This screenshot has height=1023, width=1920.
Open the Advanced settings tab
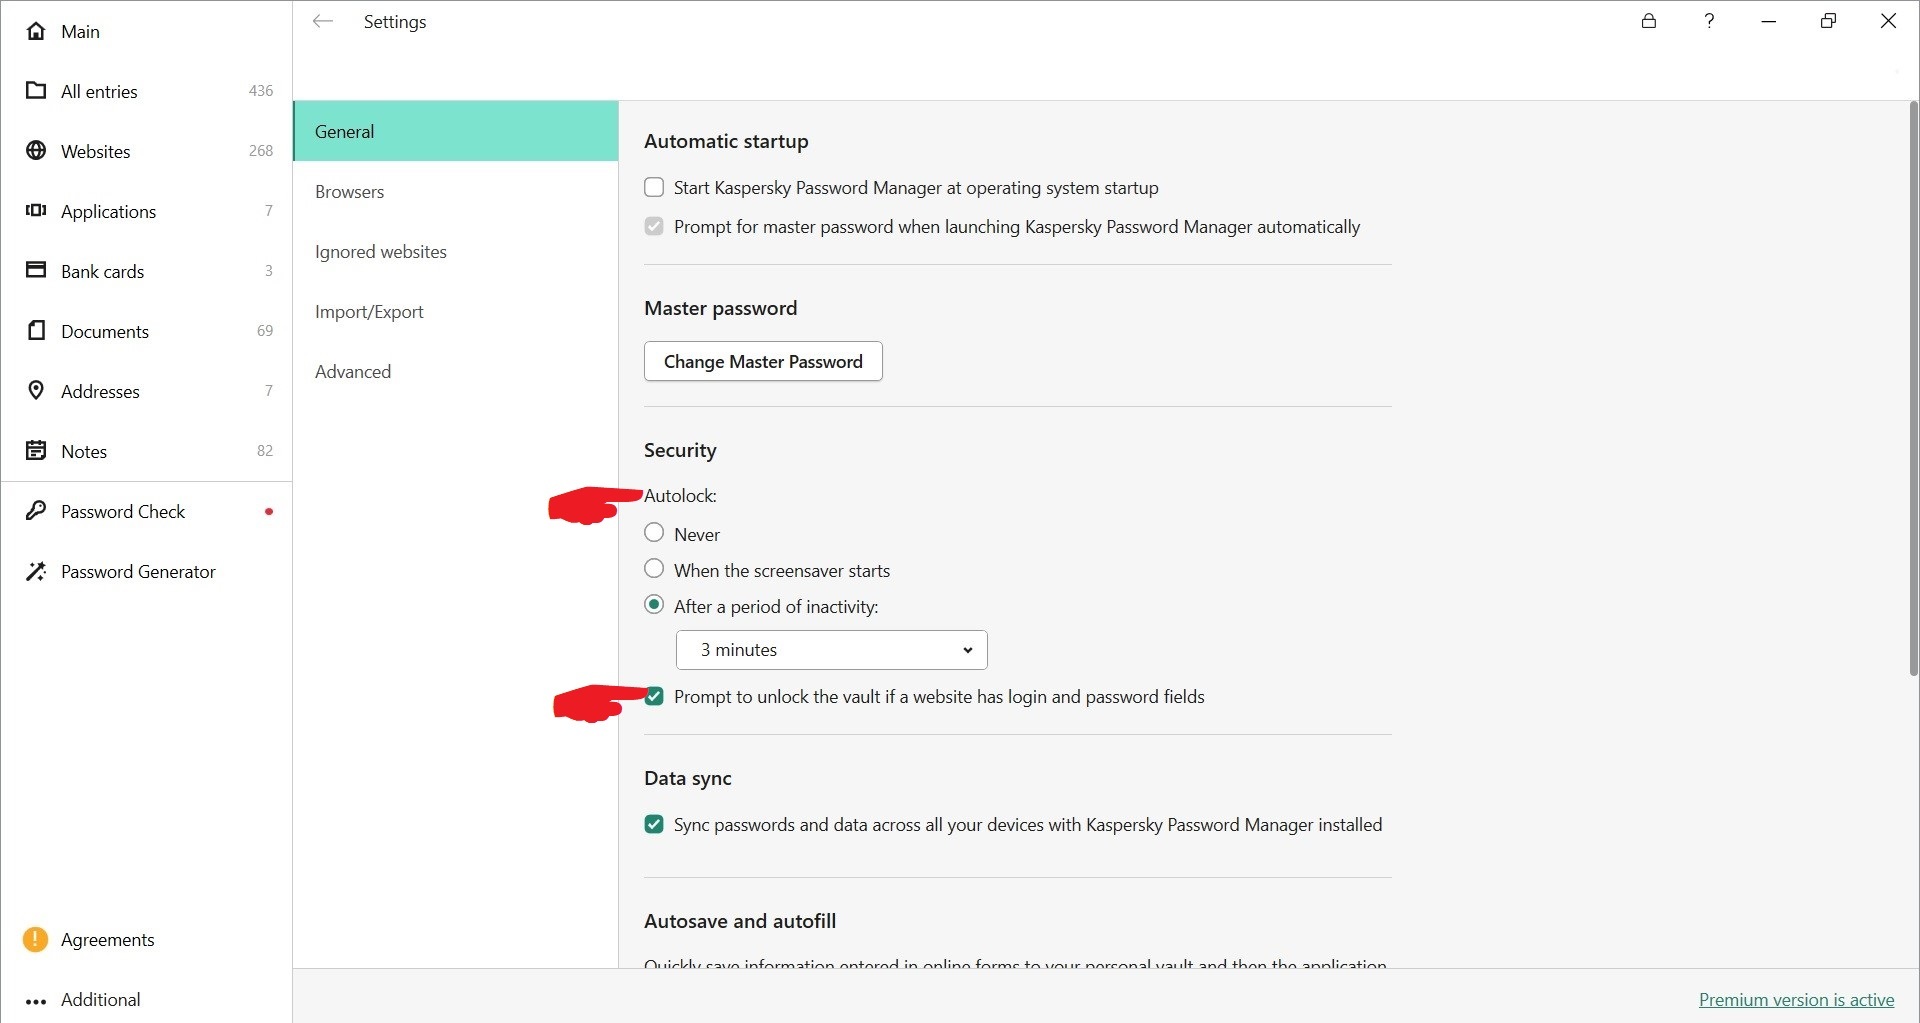tap(455, 371)
